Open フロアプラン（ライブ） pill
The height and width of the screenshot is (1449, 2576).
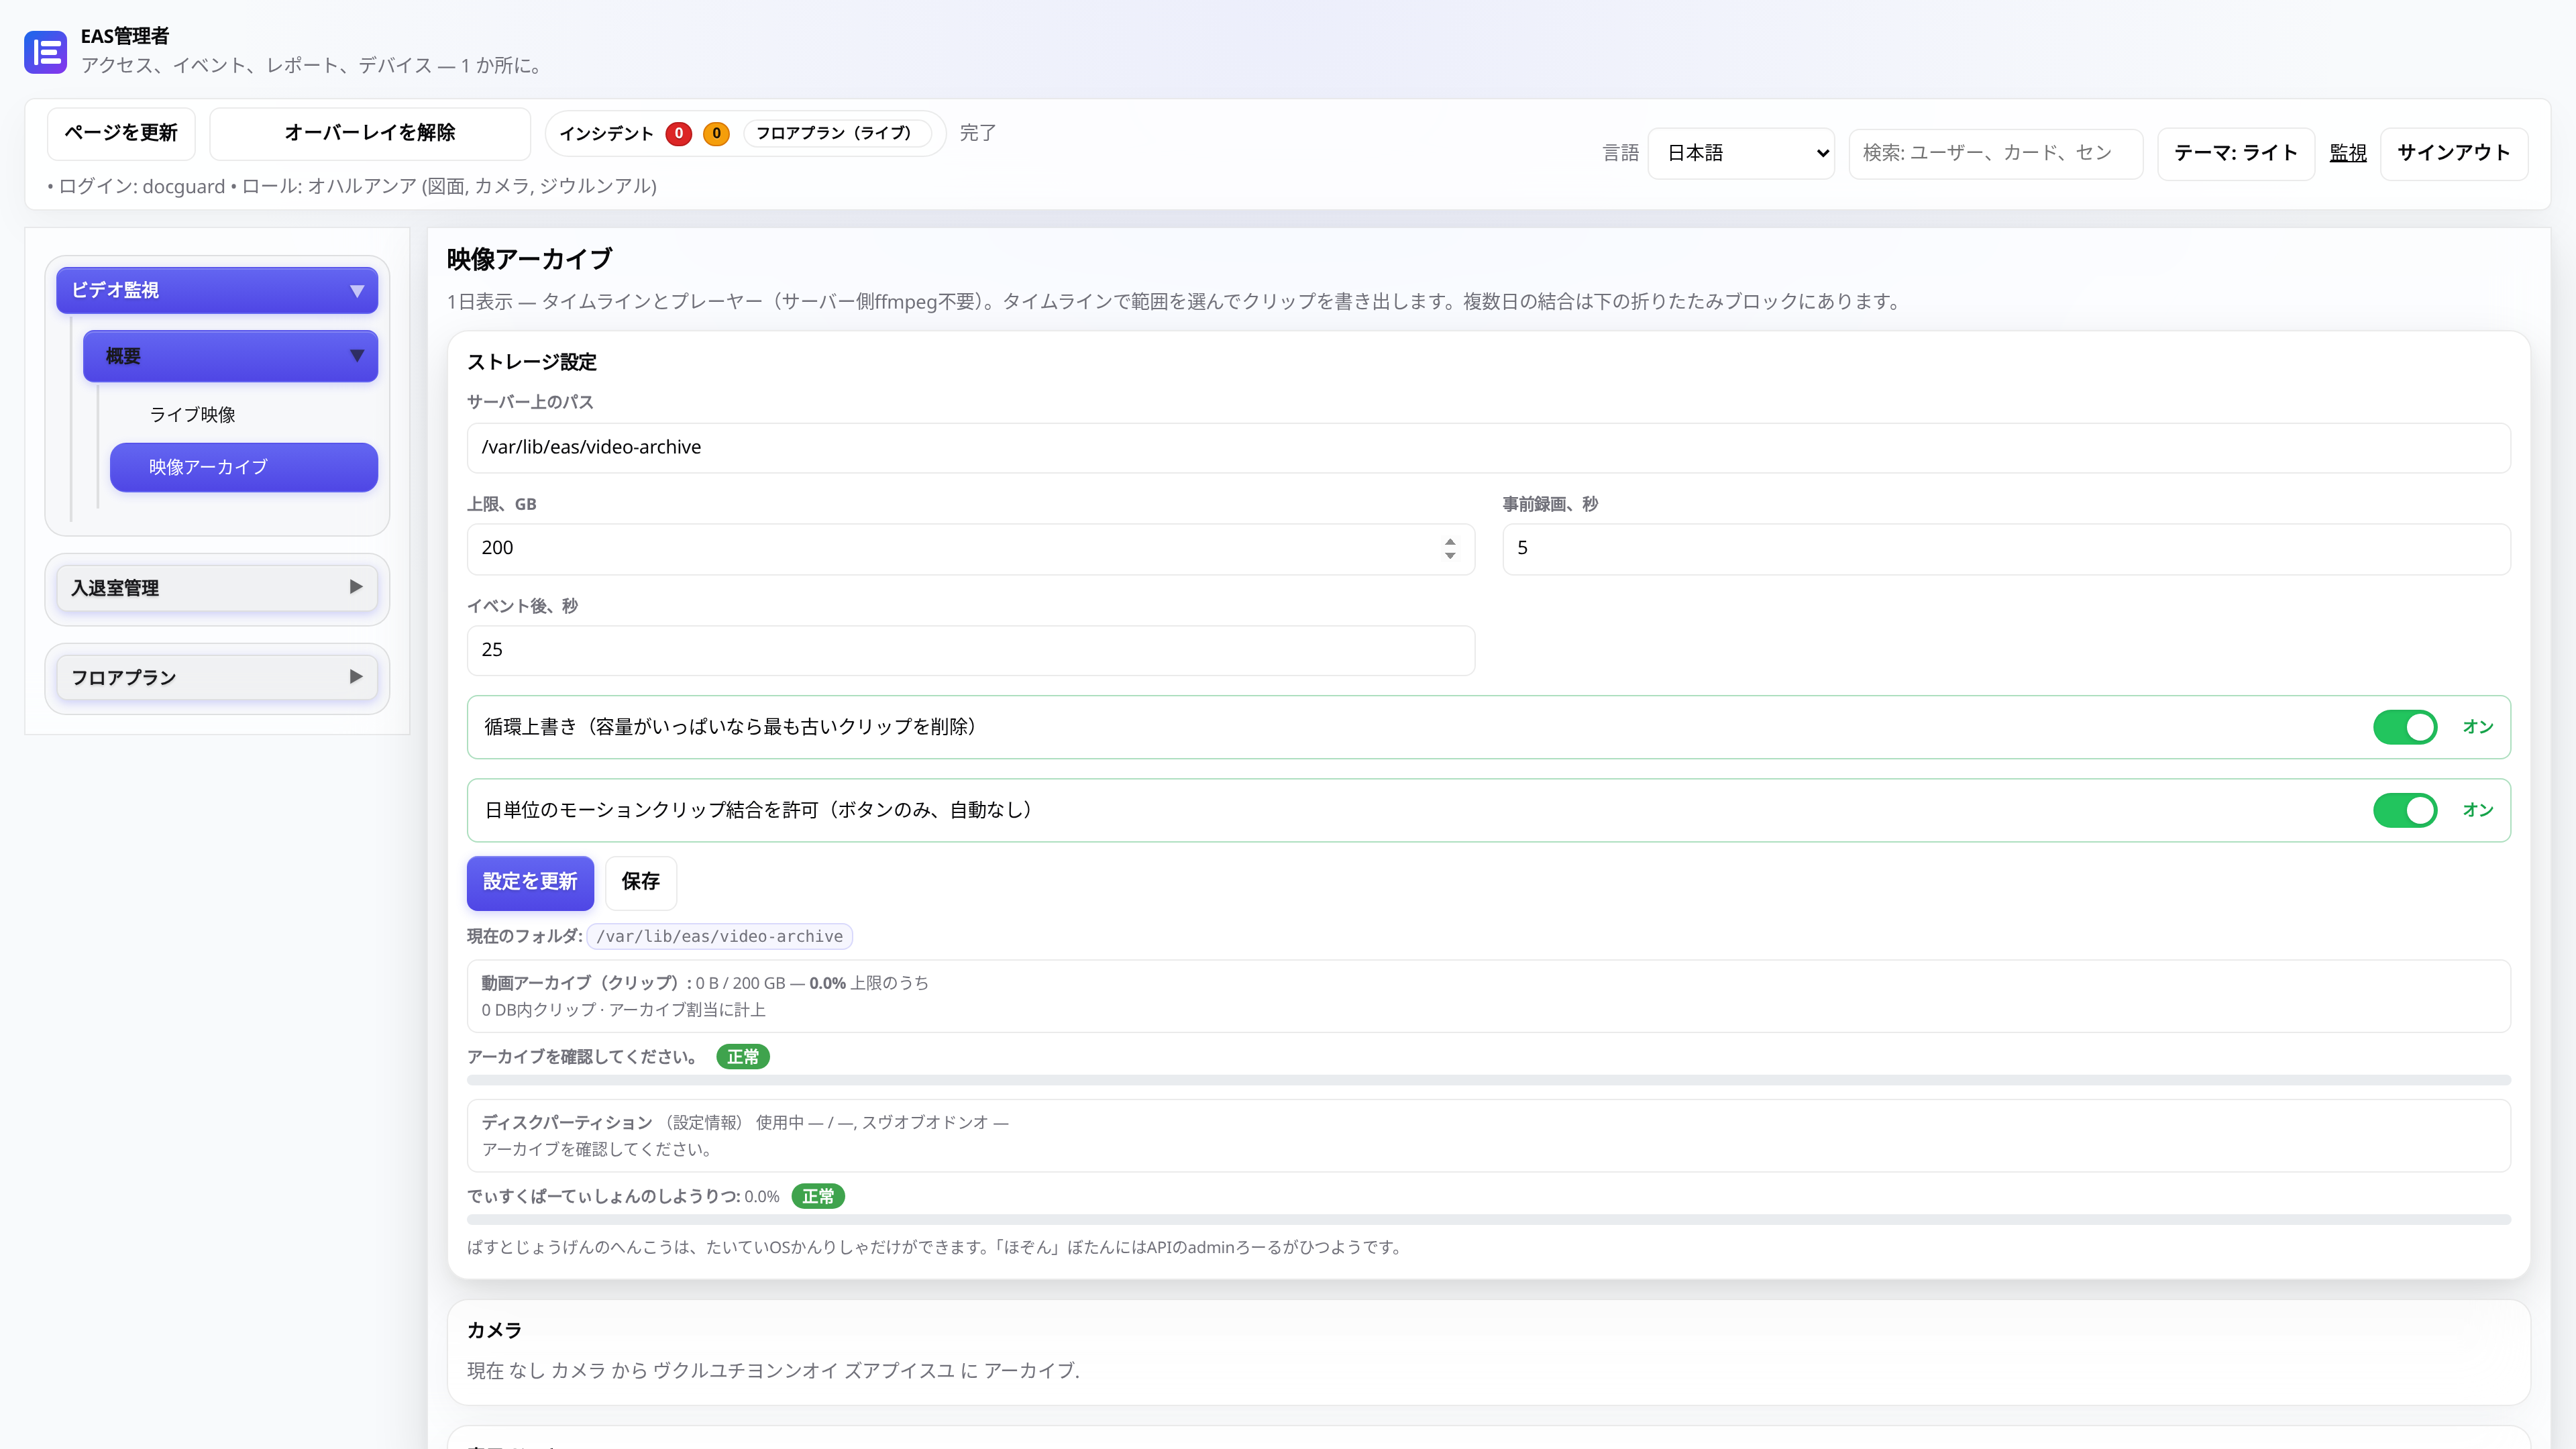tap(836, 133)
